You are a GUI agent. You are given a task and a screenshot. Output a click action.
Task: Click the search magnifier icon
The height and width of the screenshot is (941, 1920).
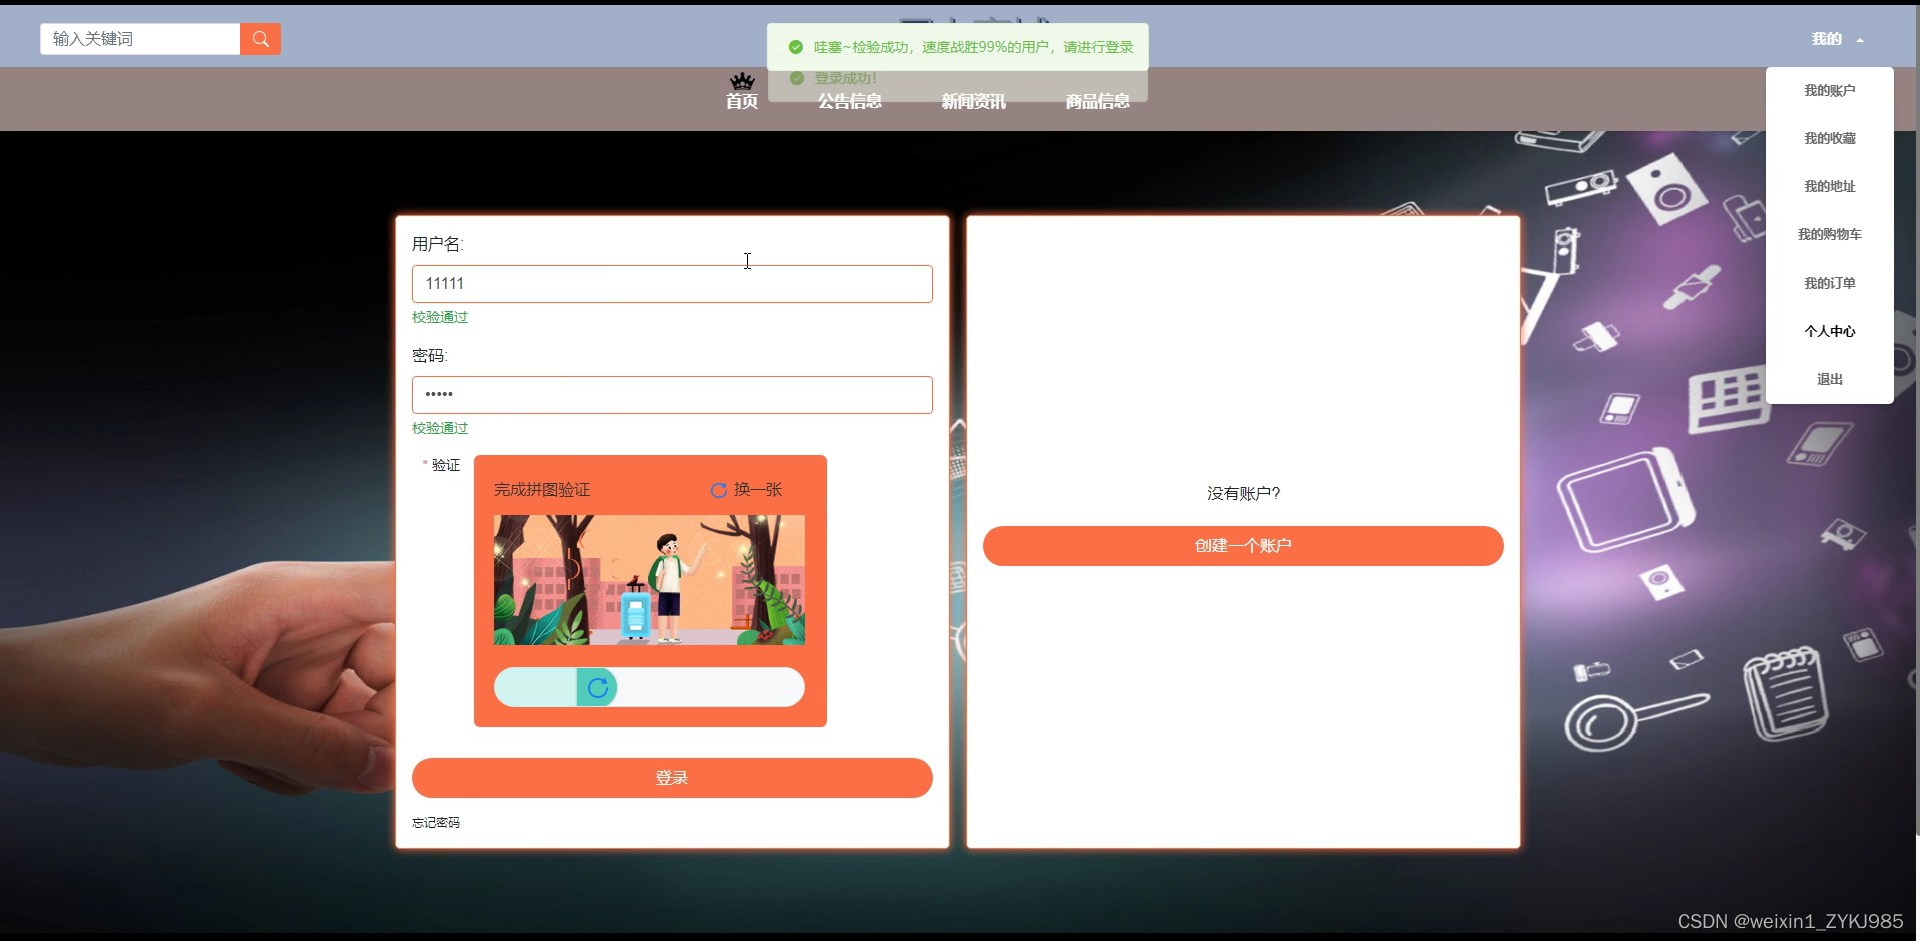[x=260, y=39]
